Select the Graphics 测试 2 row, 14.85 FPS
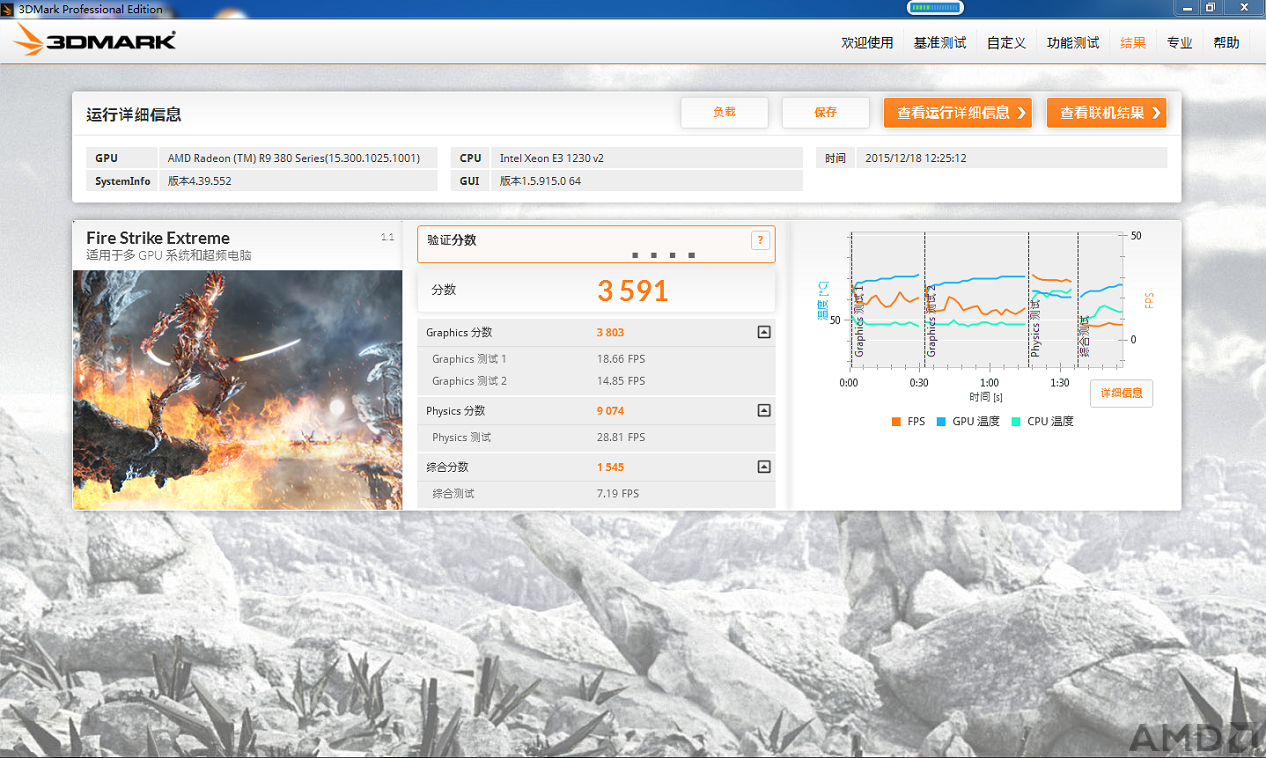Image resolution: width=1266 pixels, height=758 pixels. [x=596, y=381]
